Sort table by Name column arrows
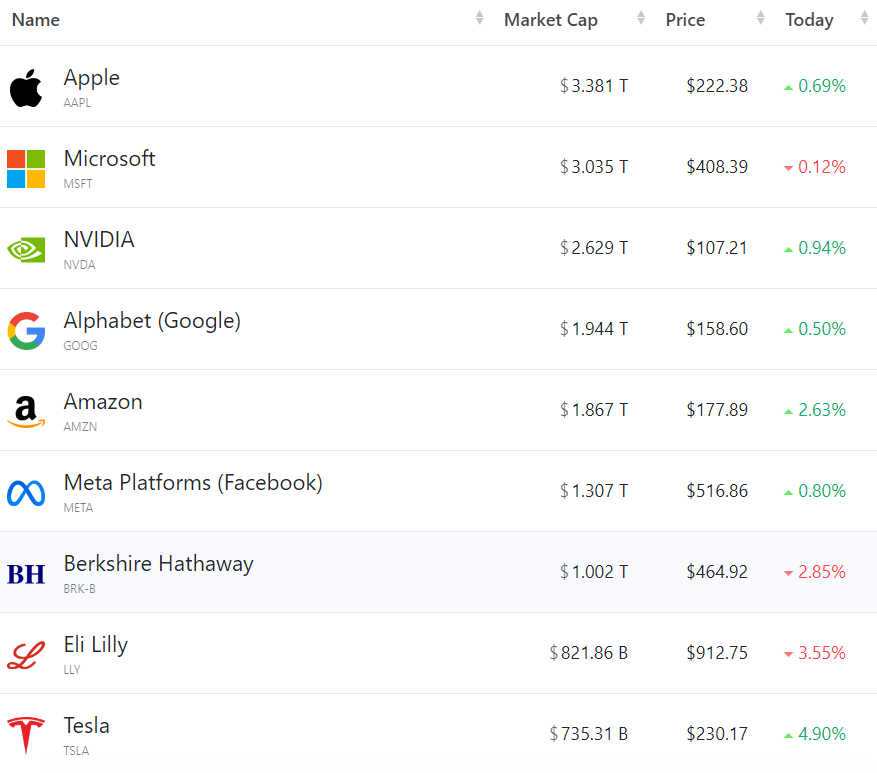This screenshot has width=877, height=773. pos(479,19)
